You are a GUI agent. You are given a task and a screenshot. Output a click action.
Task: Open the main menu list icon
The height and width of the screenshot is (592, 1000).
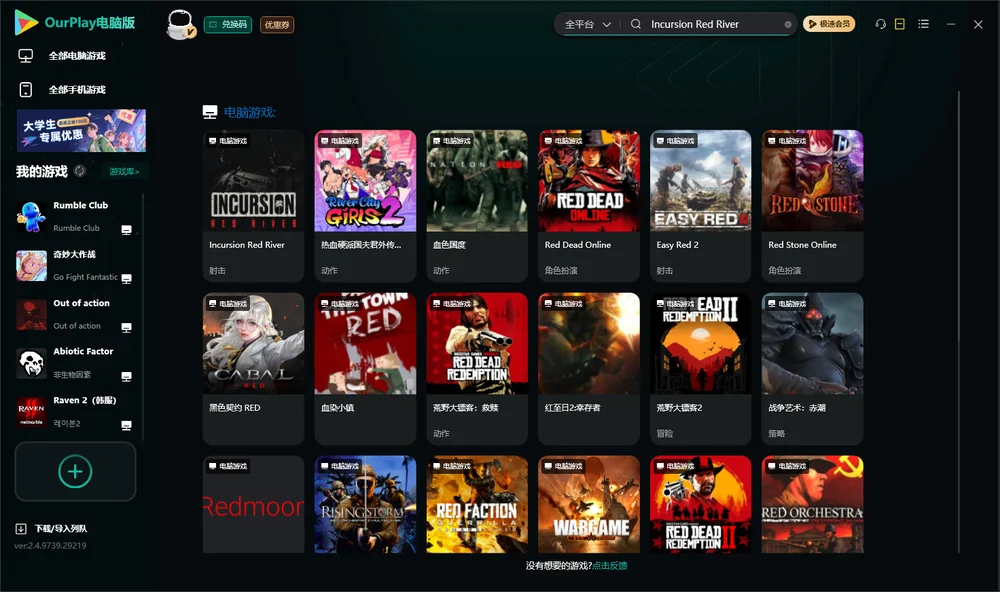tap(923, 24)
